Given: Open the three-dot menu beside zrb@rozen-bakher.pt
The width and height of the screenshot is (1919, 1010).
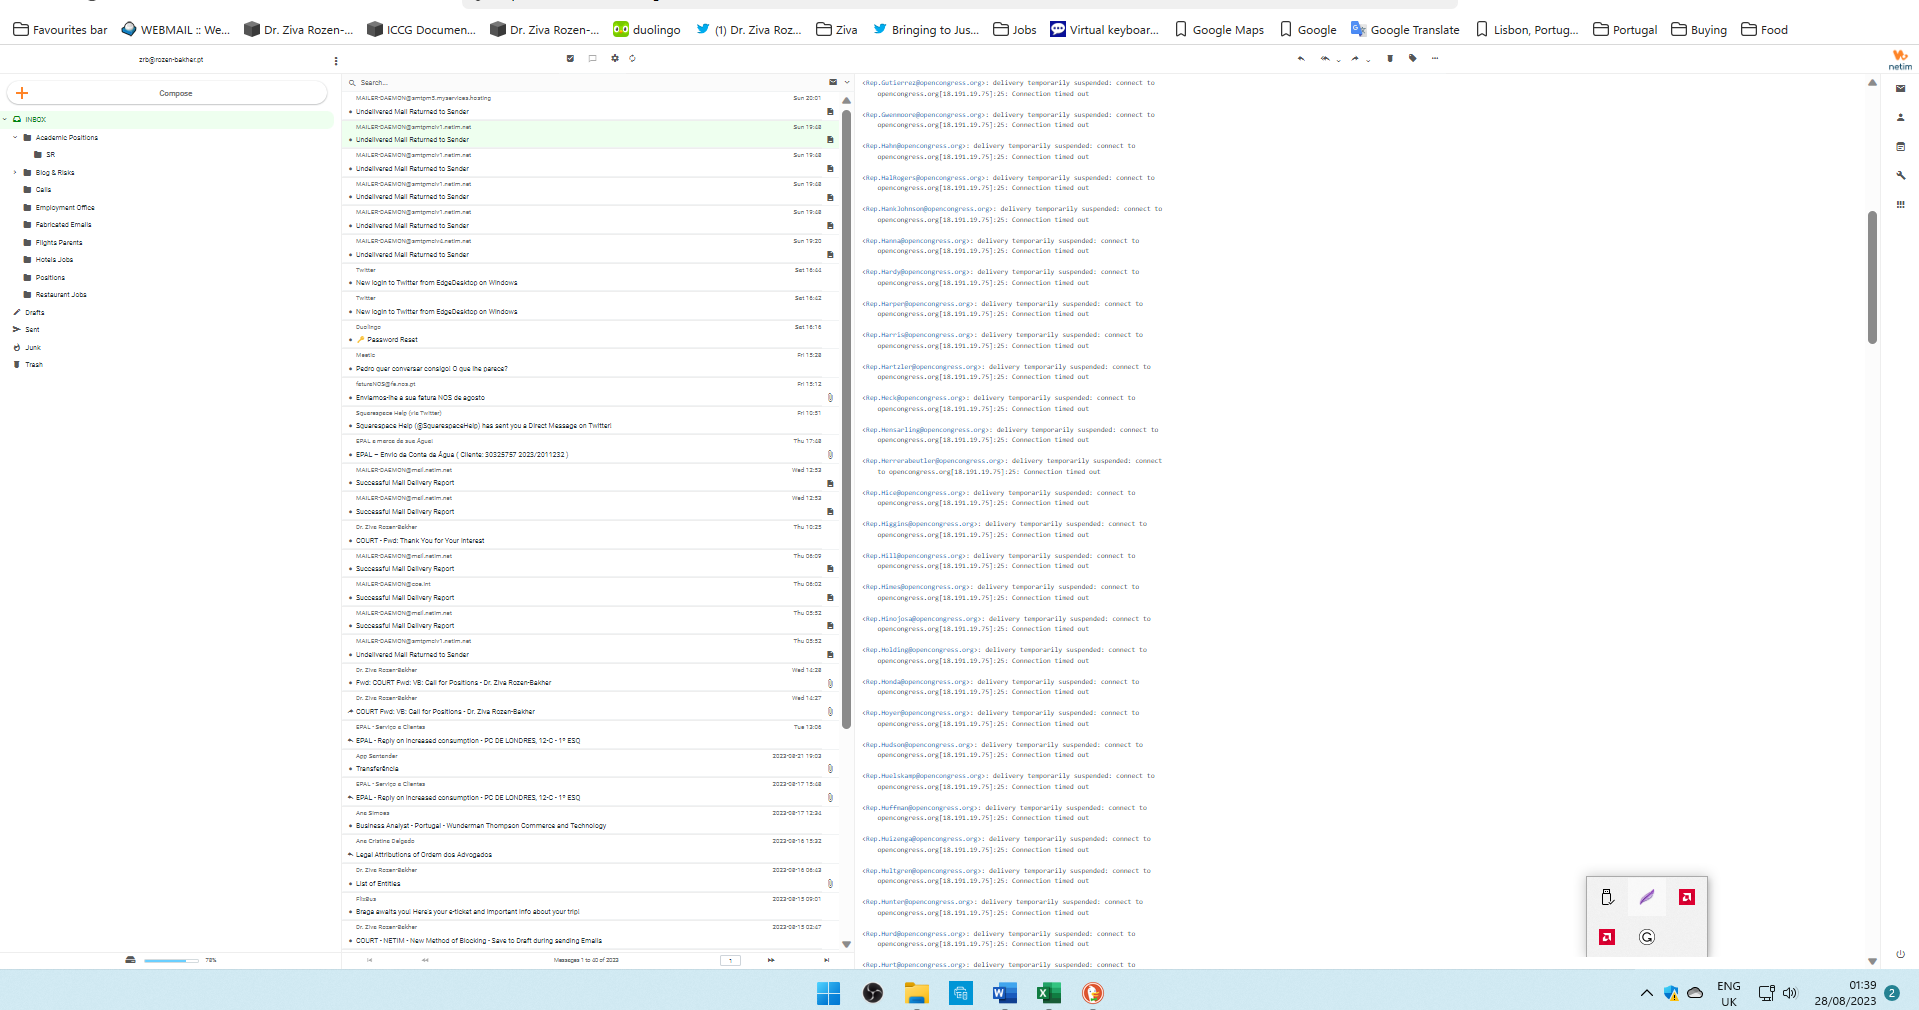Looking at the screenshot, I should point(336,59).
